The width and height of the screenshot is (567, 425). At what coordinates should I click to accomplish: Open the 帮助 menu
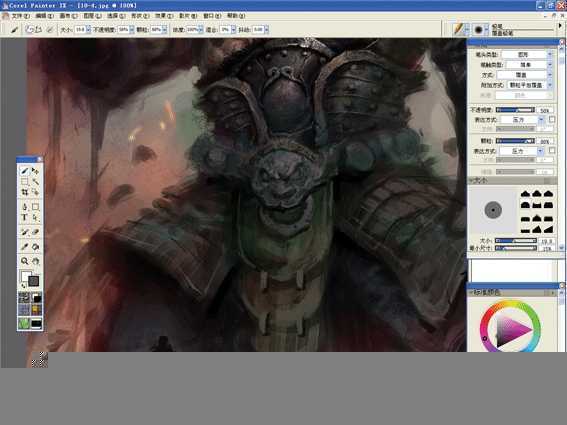tap(236, 16)
